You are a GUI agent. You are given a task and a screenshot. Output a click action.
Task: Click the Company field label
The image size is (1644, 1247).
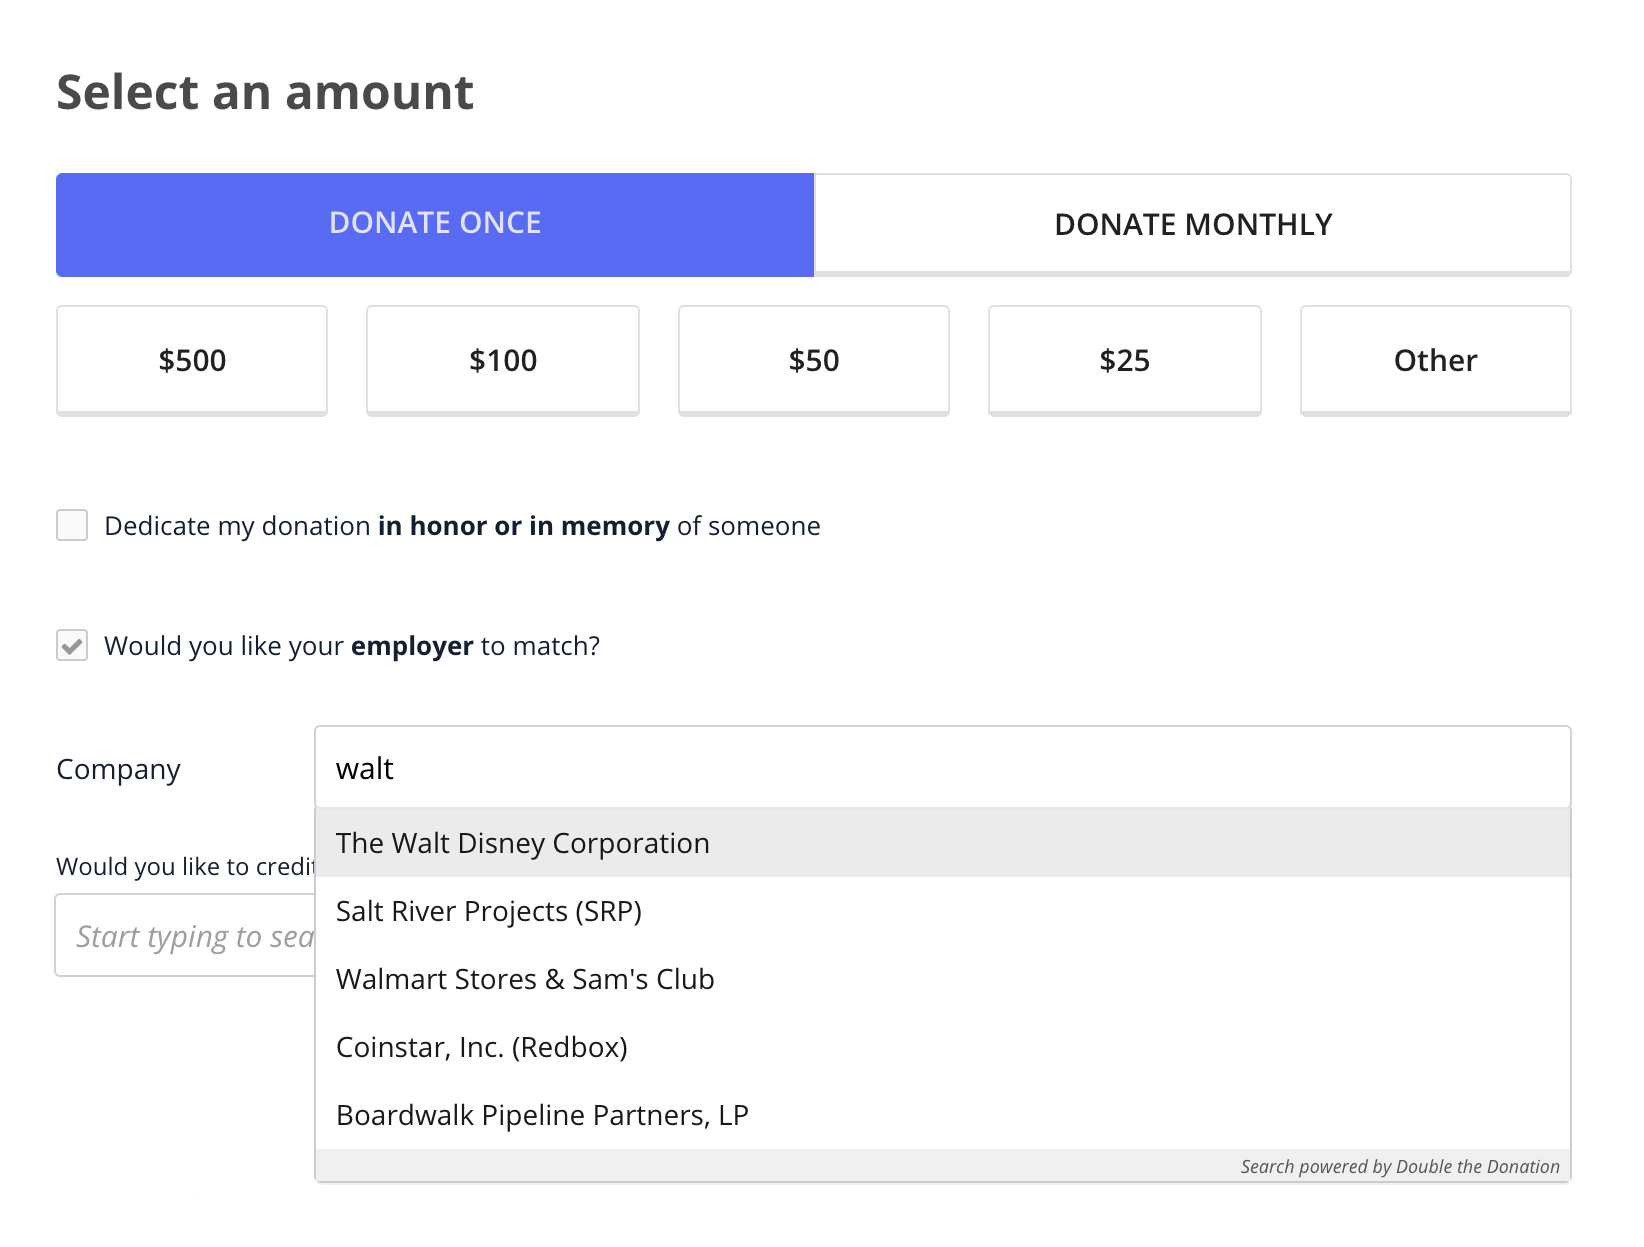coord(118,770)
